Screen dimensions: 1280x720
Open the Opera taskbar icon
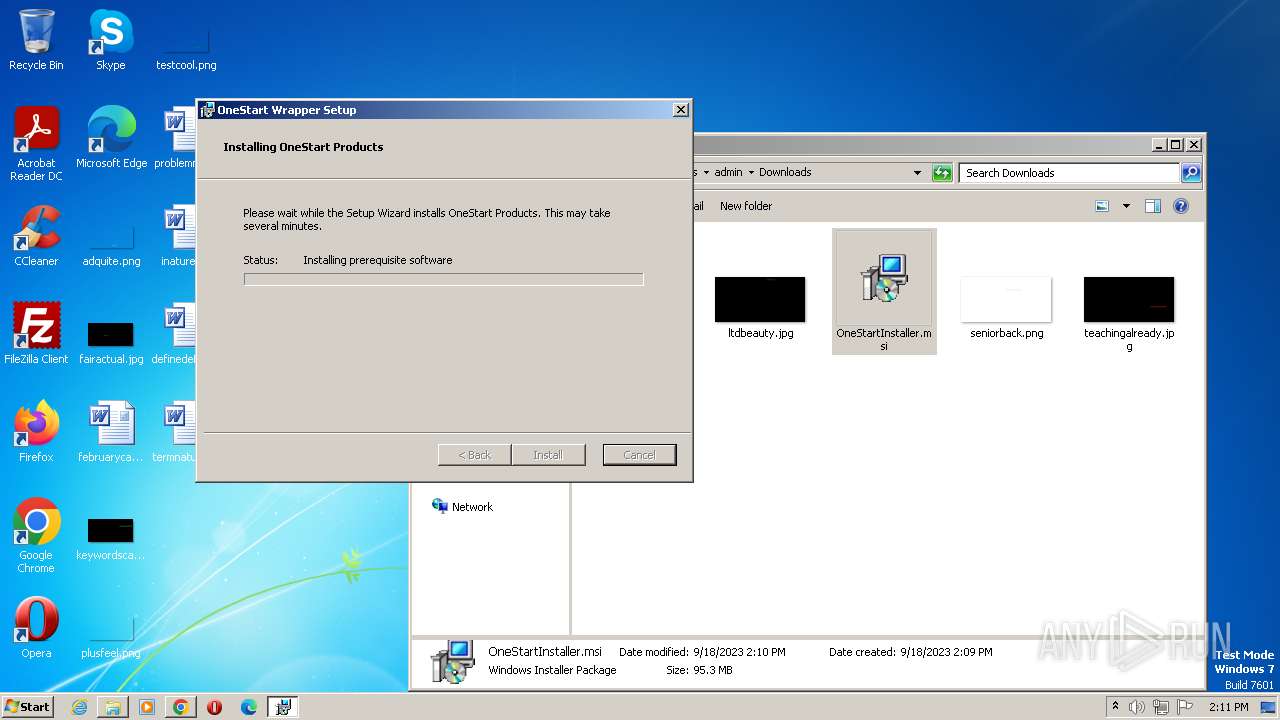pos(214,707)
